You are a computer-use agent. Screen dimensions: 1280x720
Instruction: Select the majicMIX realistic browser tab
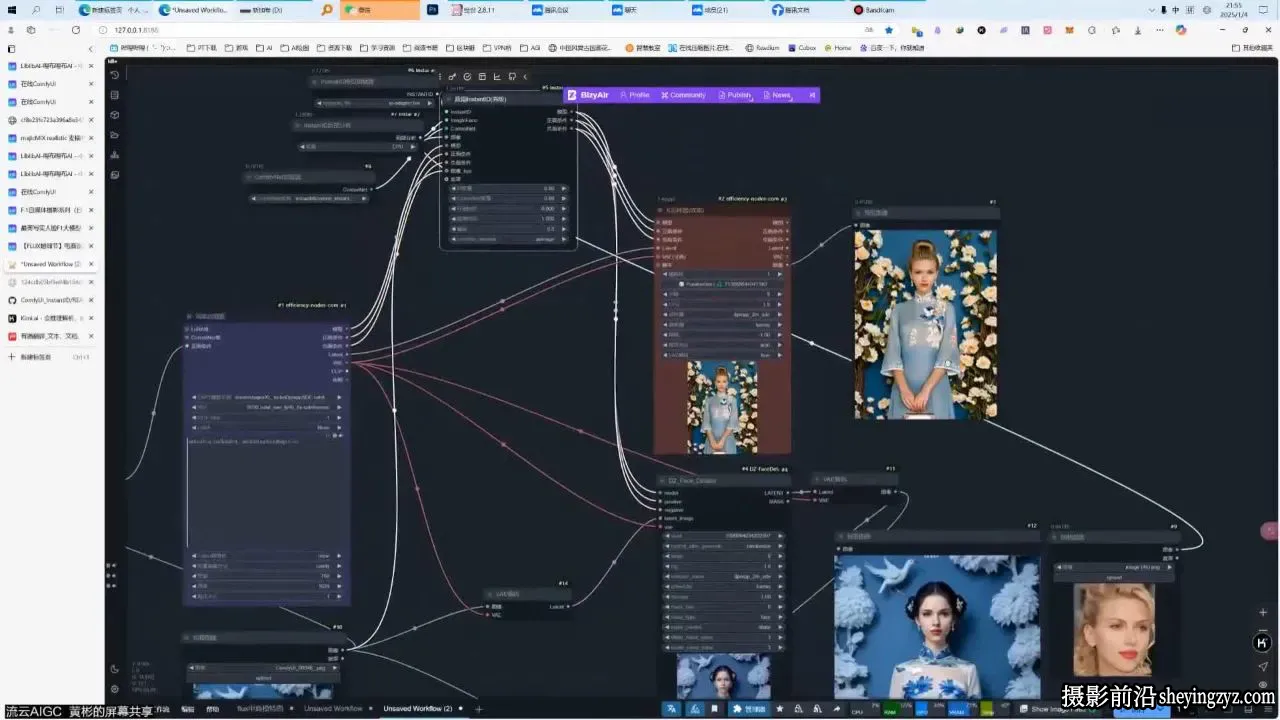[x=52, y=138]
